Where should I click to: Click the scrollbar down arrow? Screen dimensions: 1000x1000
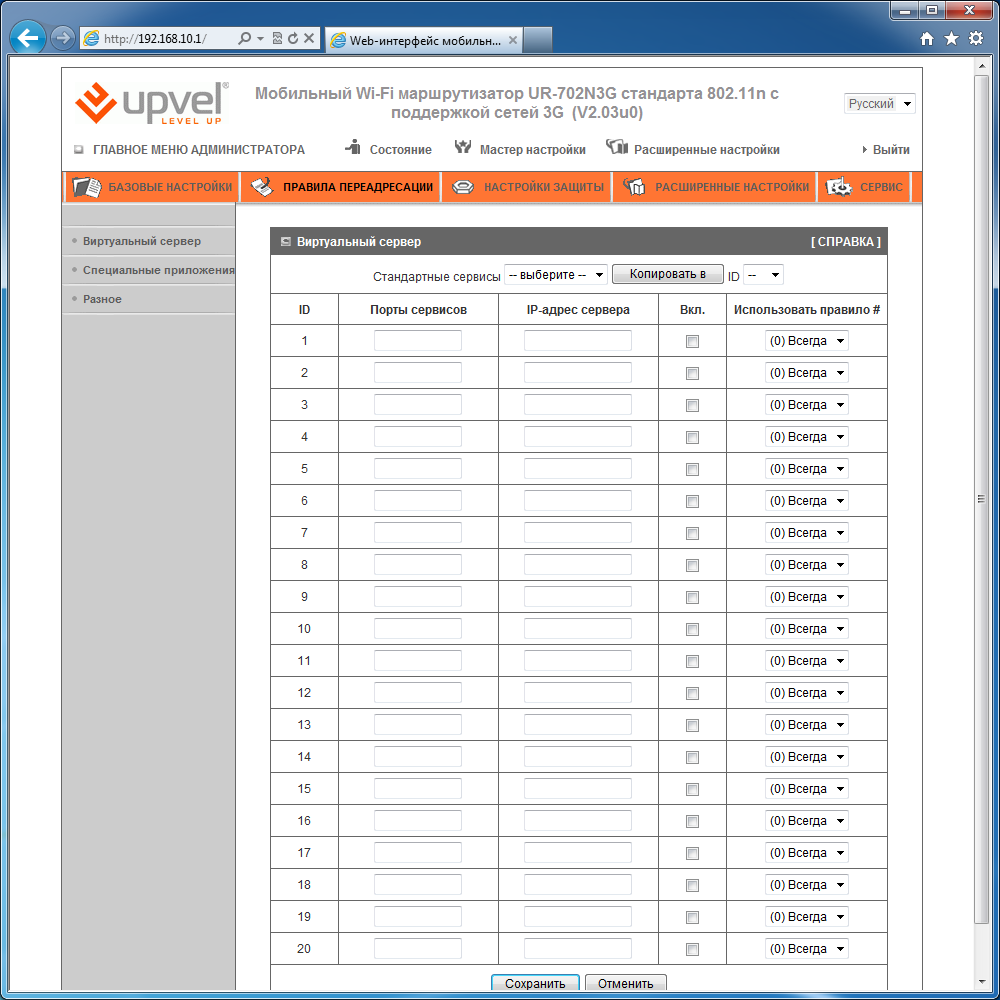(x=981, y=982)
